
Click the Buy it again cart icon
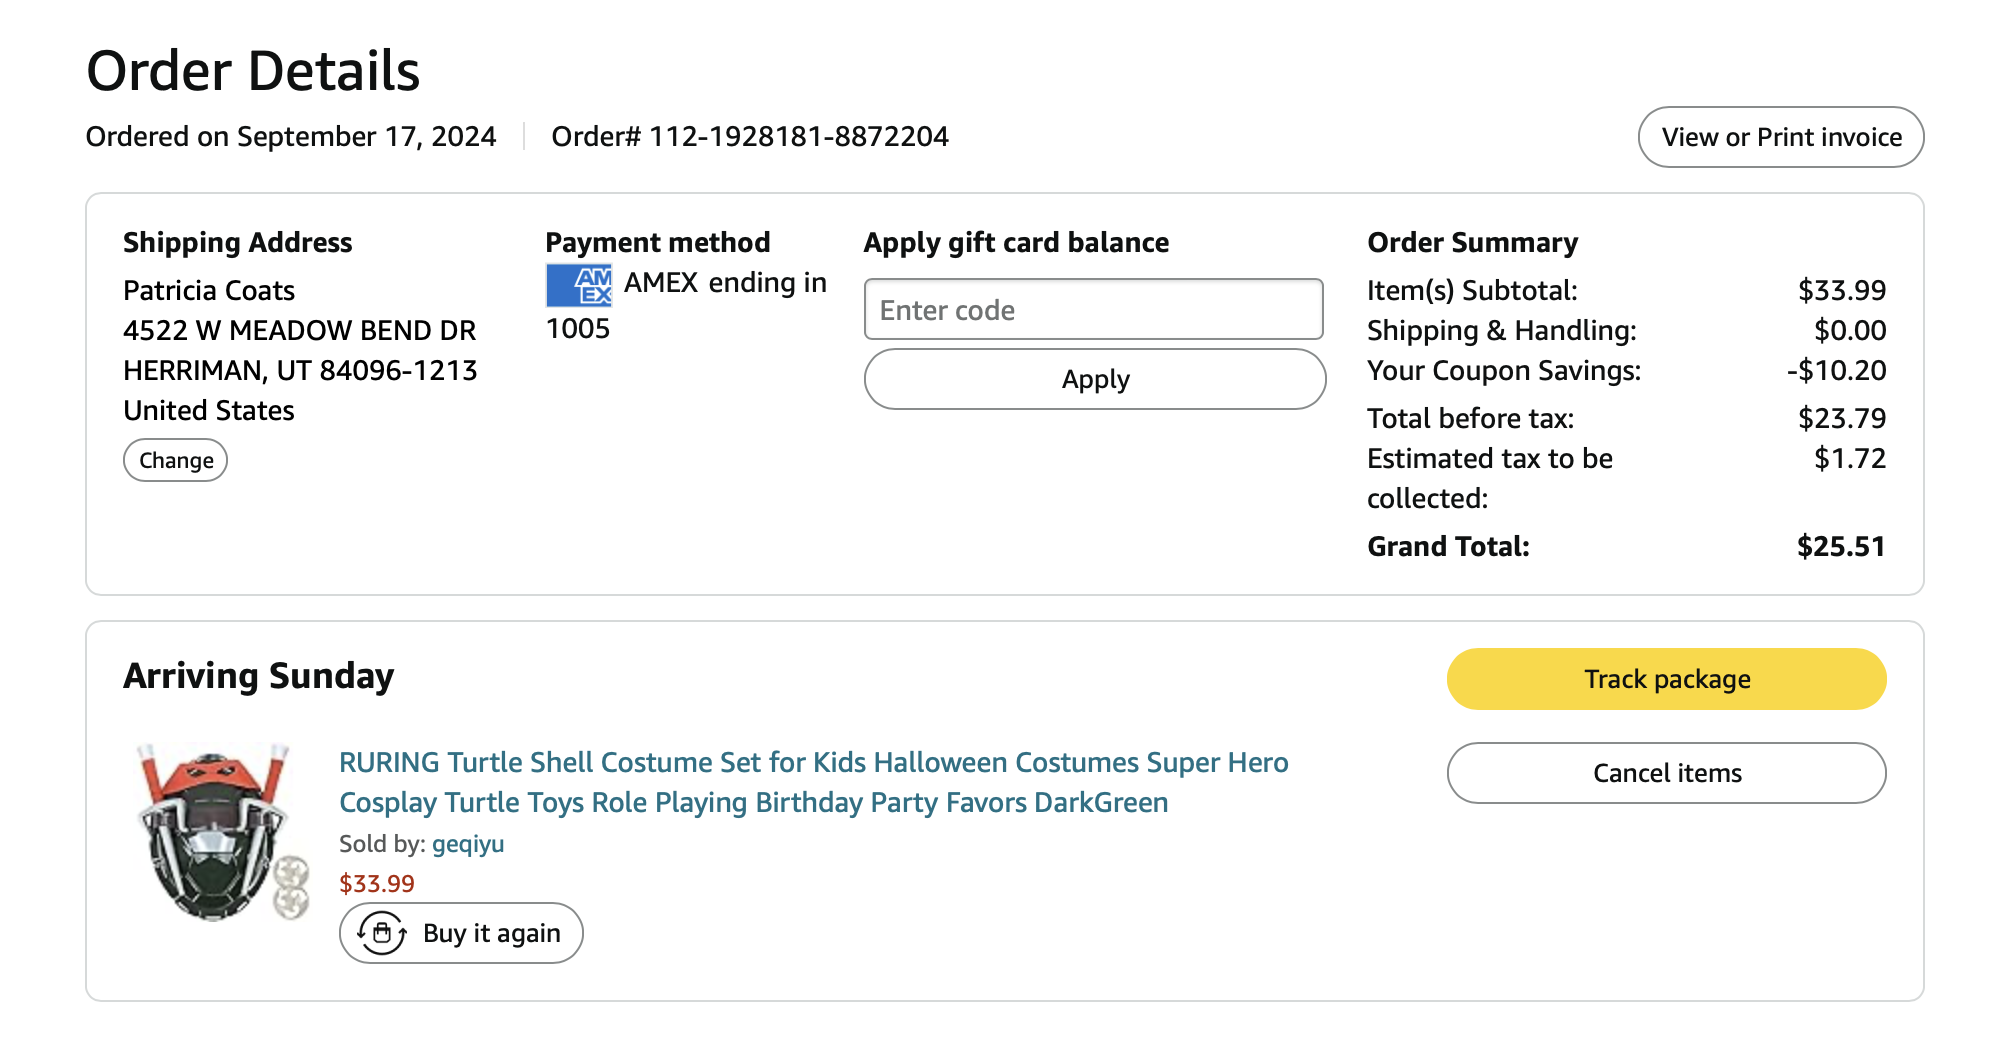click(x=382, y=933)
